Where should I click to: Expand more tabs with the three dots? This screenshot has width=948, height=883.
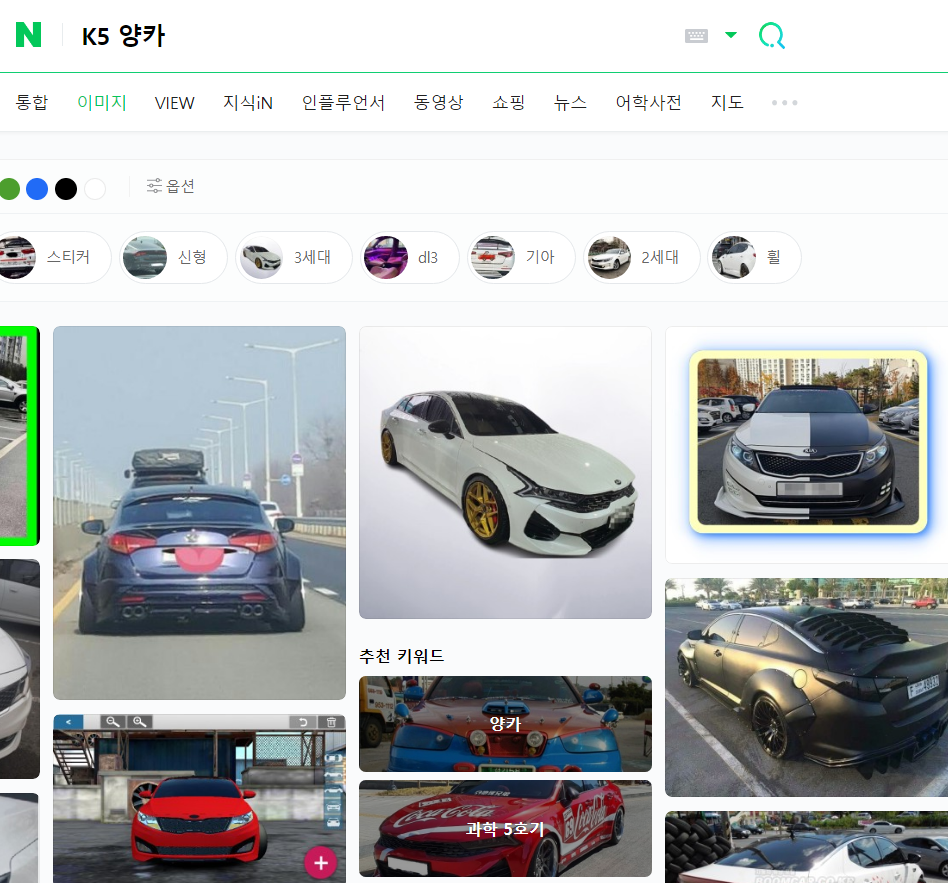click(x=784, y=103)
